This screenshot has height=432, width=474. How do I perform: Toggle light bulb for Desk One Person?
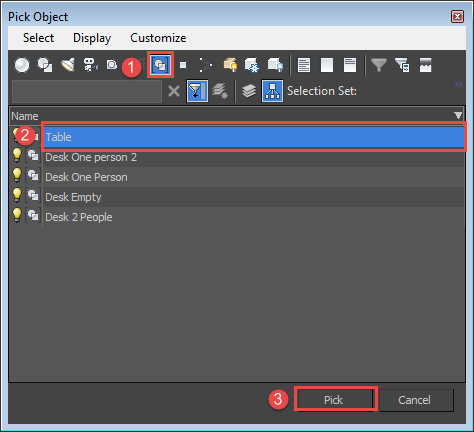(17, 175)
